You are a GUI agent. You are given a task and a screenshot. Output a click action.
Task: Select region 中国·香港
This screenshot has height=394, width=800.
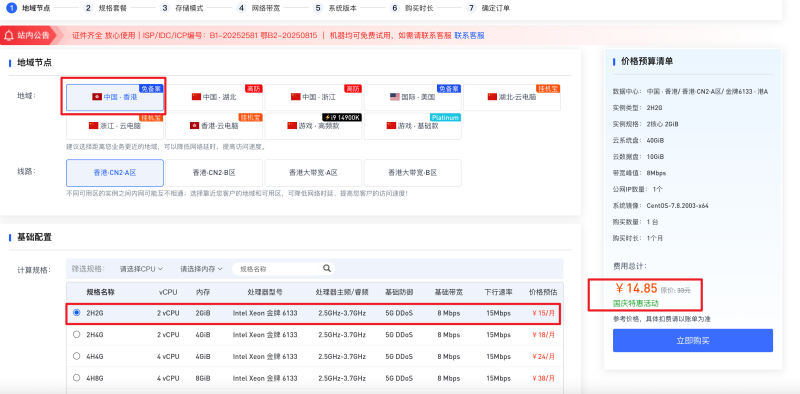point(115,97)
